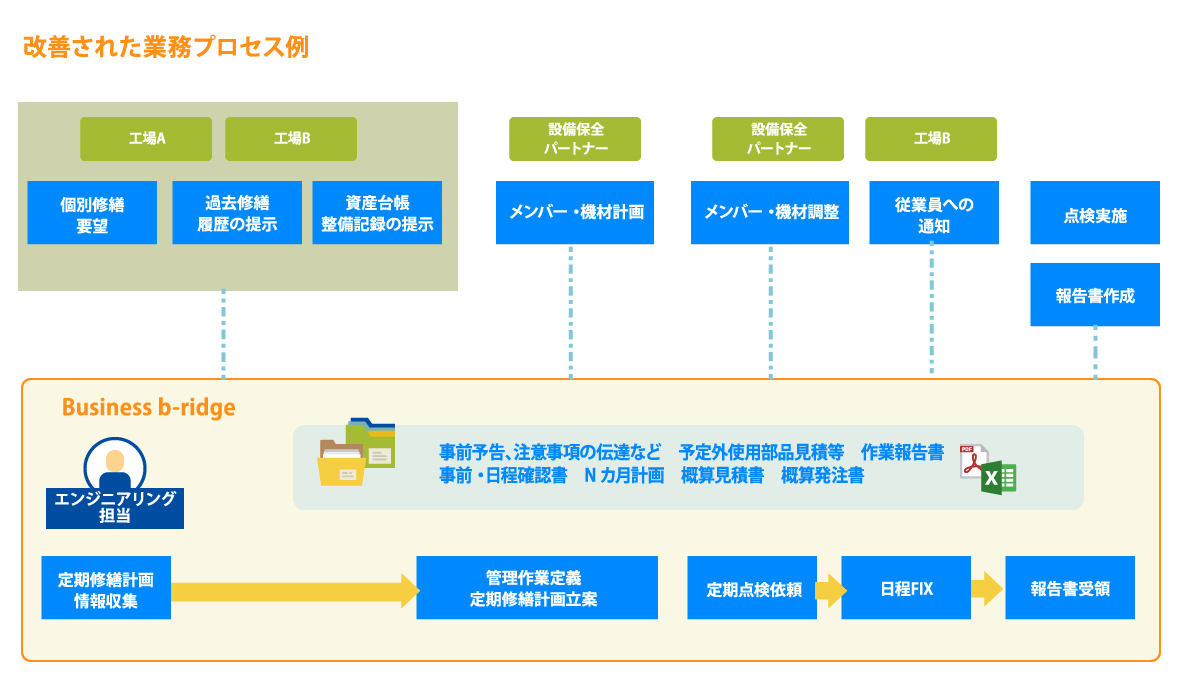Toggle the 報告書作成 process box
Image resolution: width=1180 pixels, height=679 pixels.
(x=1095, y=294)
